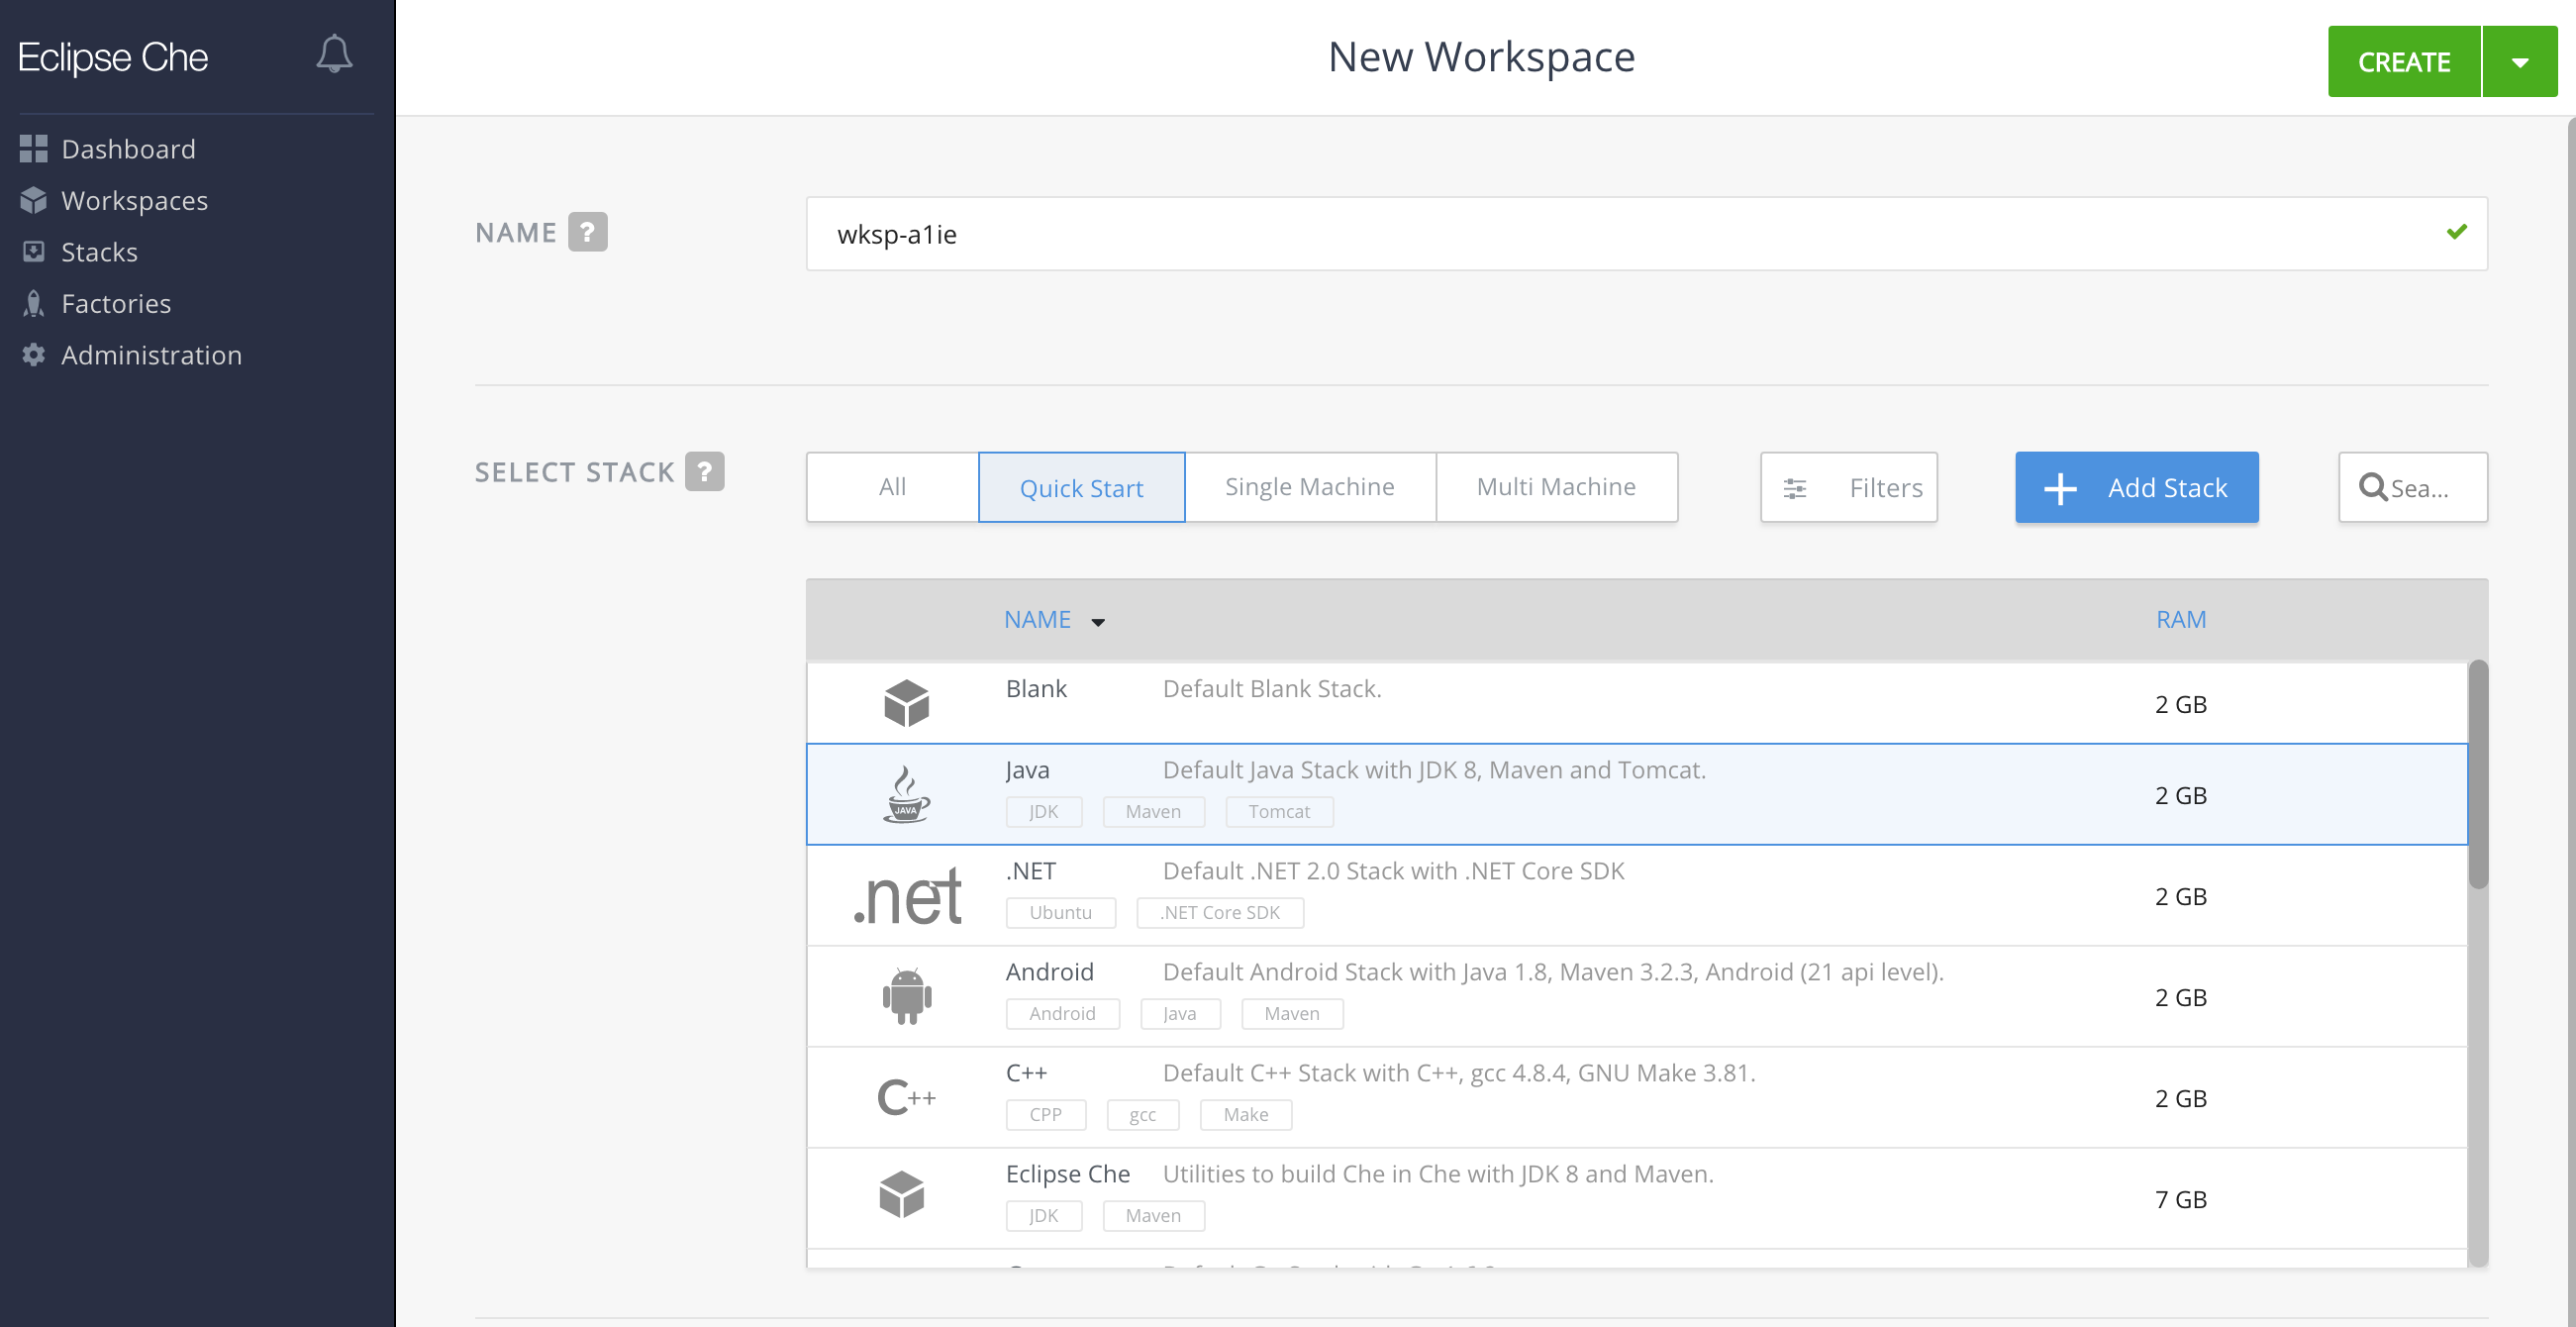Click the SELECT STACK help icon

[704, 471]
